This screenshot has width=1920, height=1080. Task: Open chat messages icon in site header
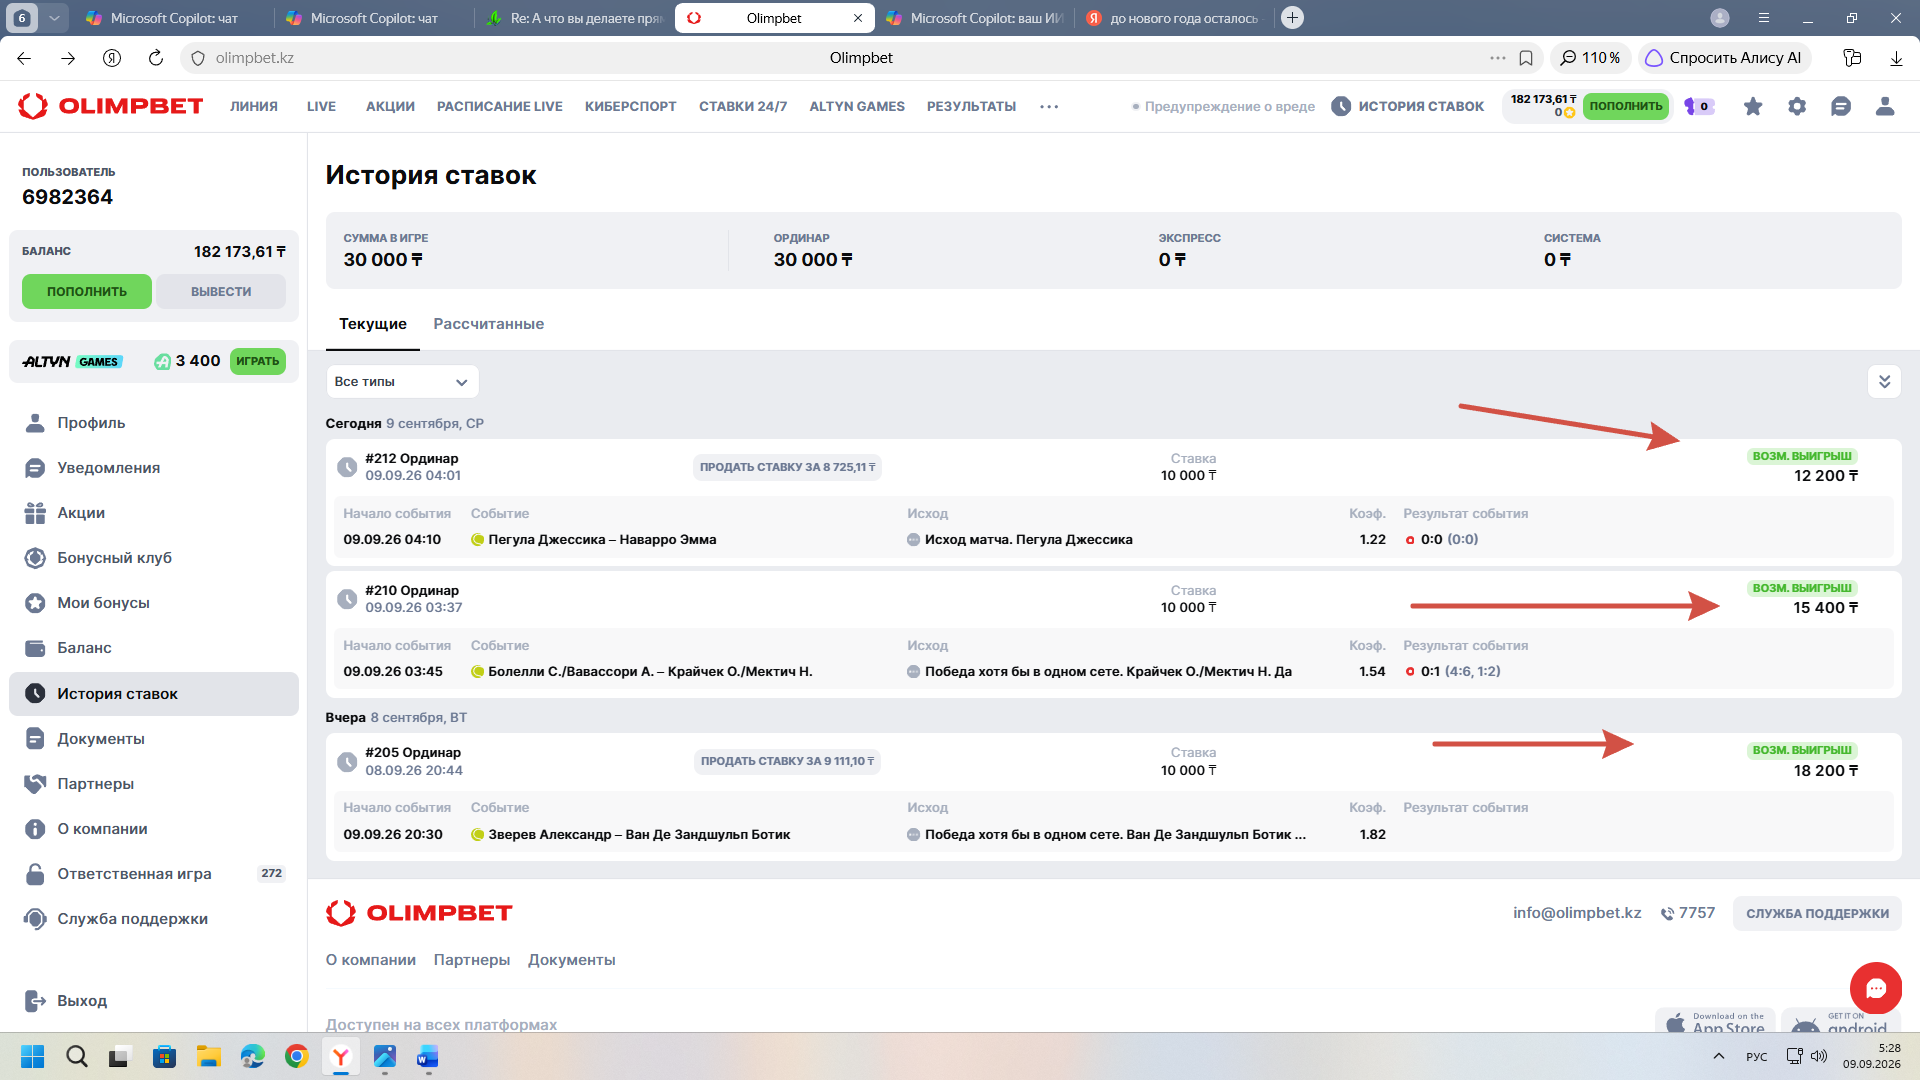click(x=1841, y=106)
